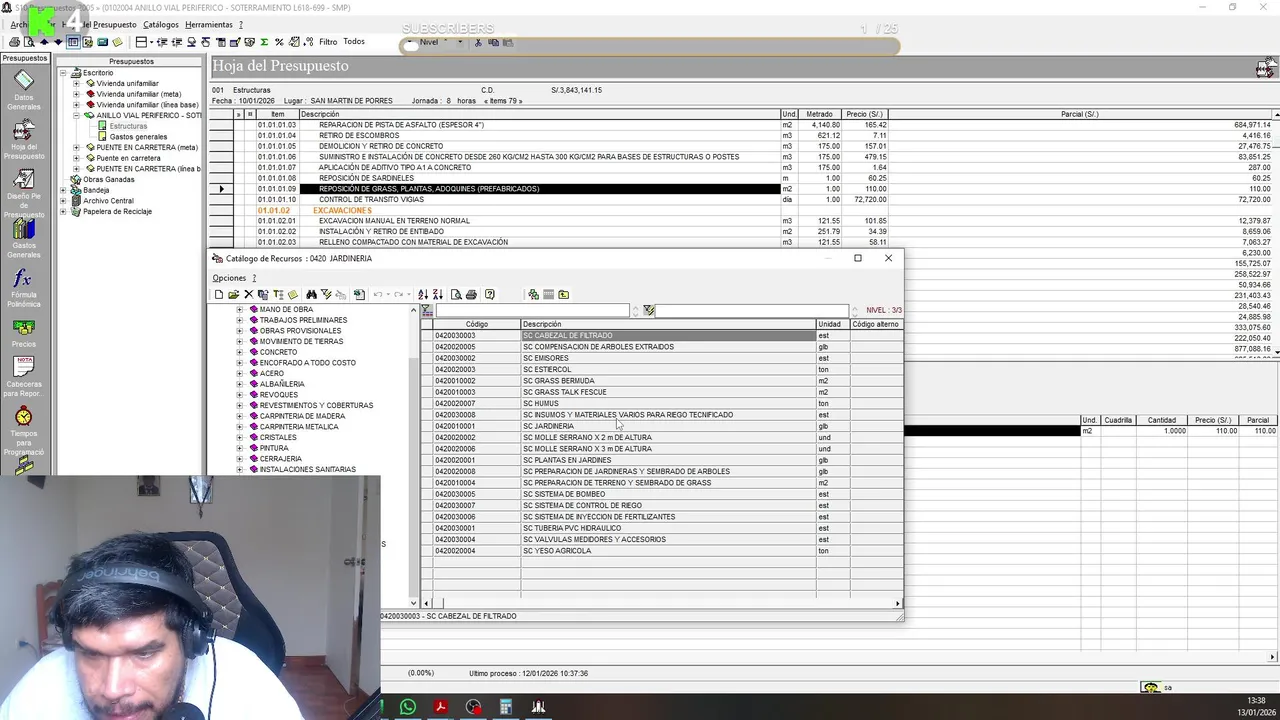The height and width of the screenshot is (720, 1280).
Task: Collapse the ANILLO VIAL PERIFERICO tree node
Action: (x=76, y=116)
